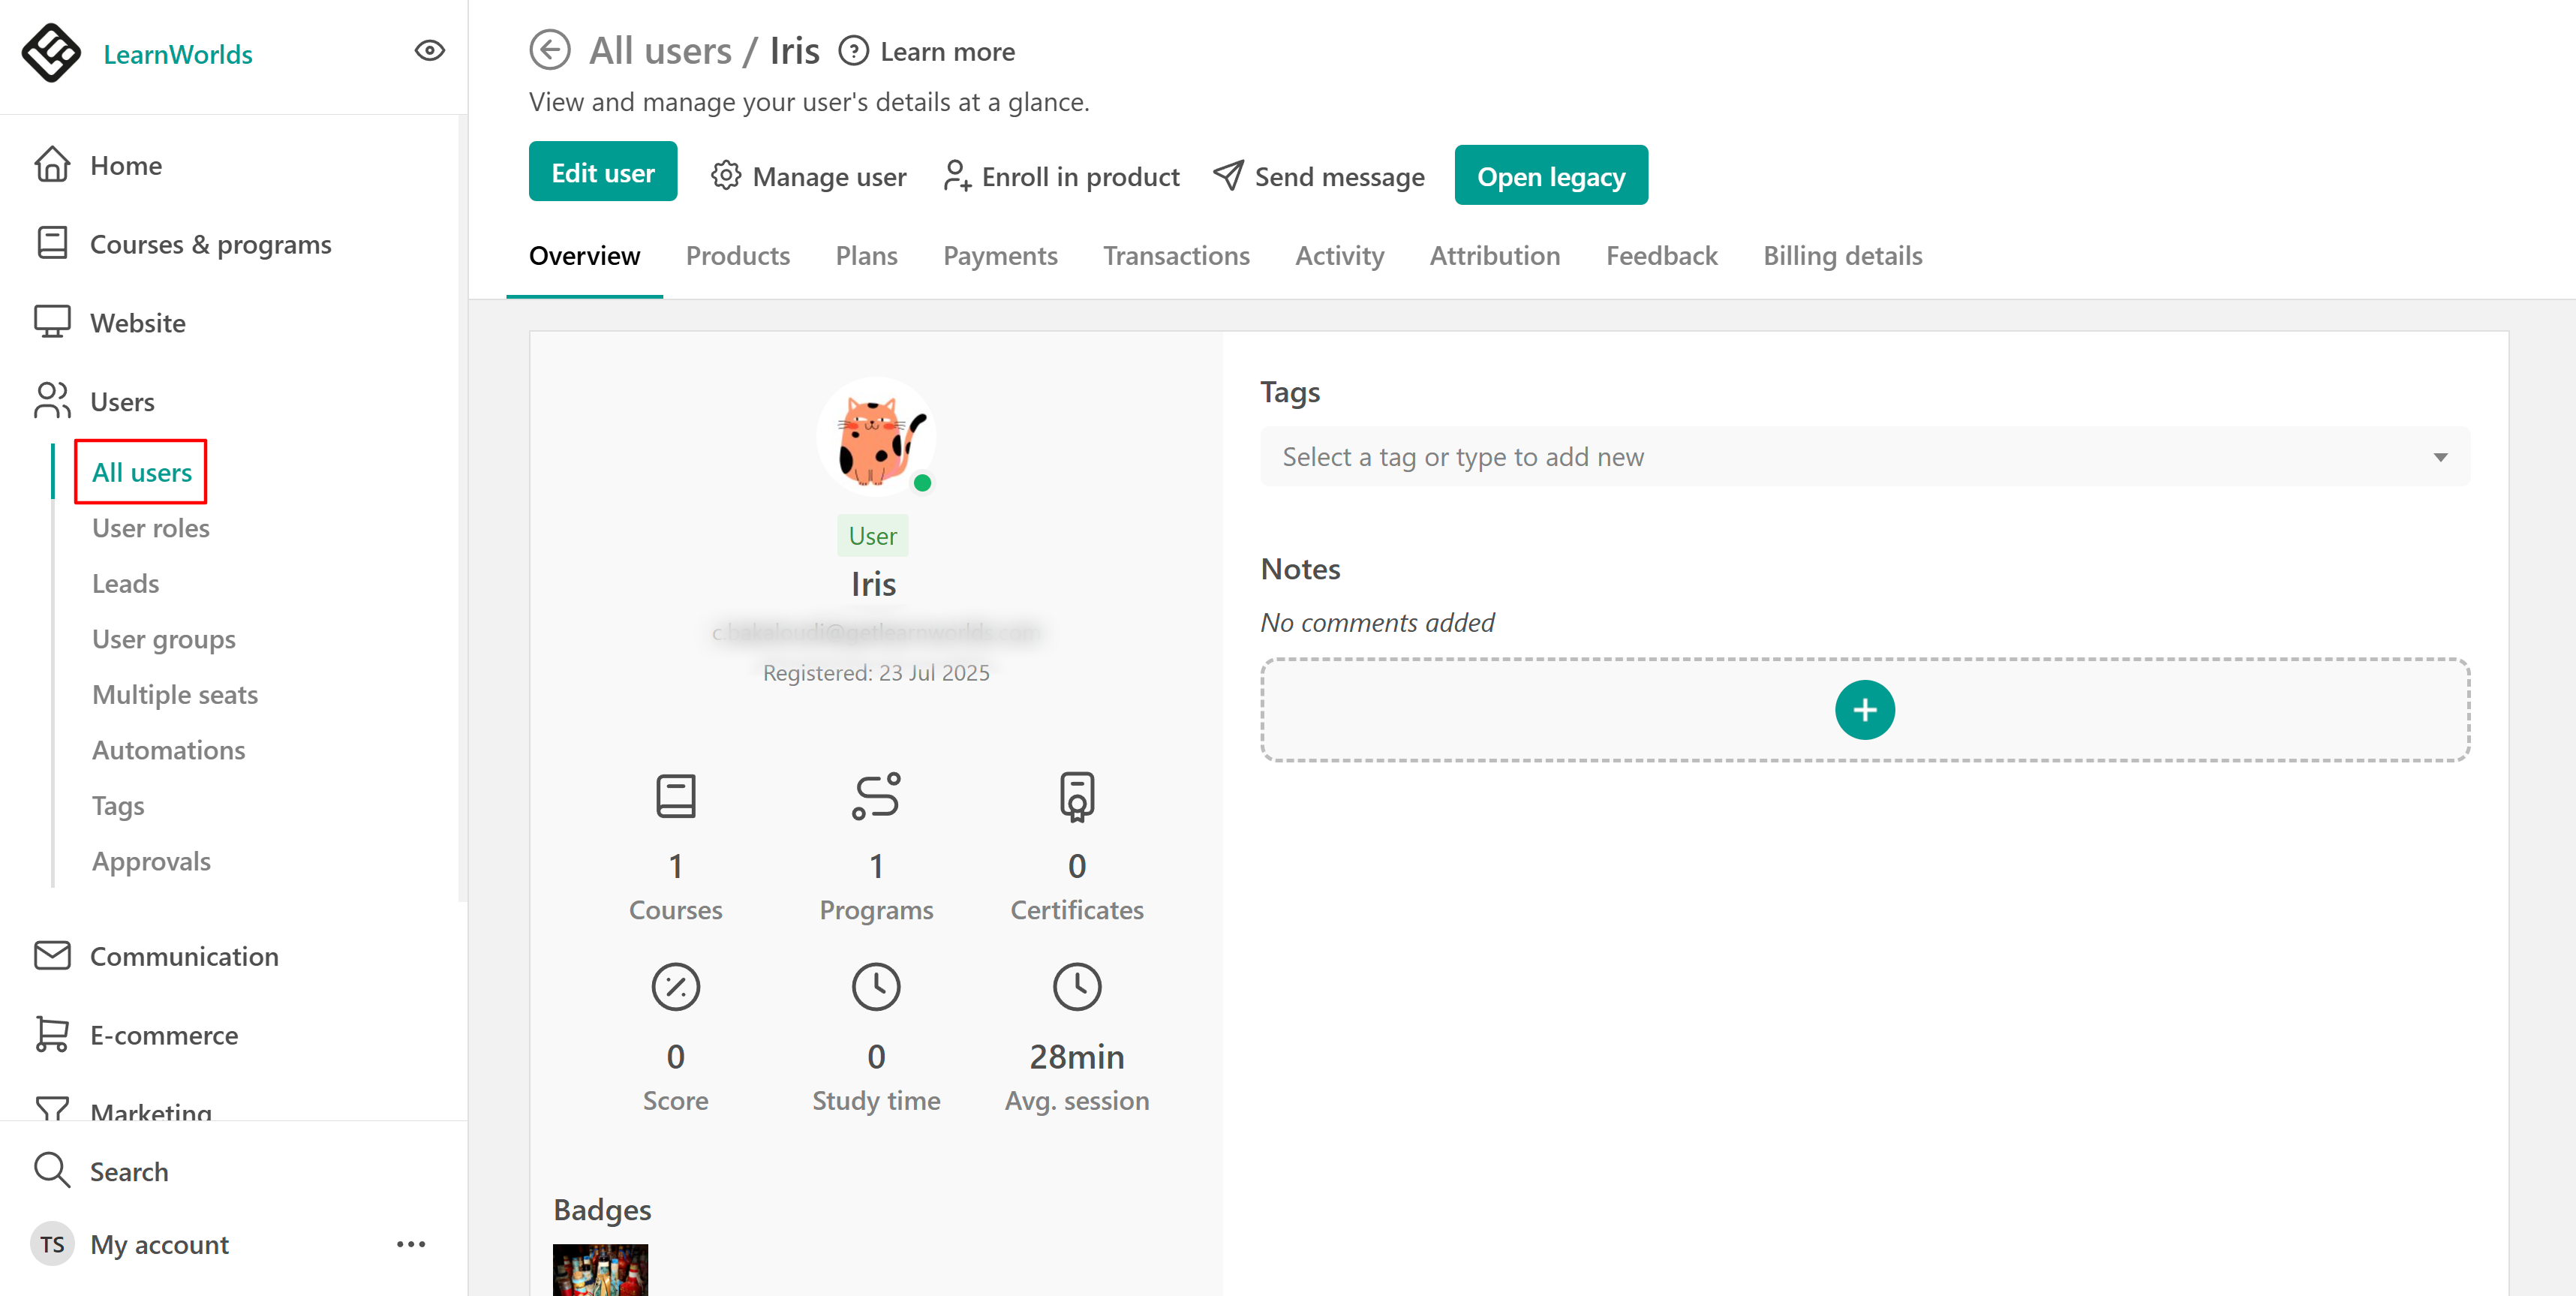Click the badge thumbnail under Badges
Screen dimensions: 2576x1296
click(600, 1268)
